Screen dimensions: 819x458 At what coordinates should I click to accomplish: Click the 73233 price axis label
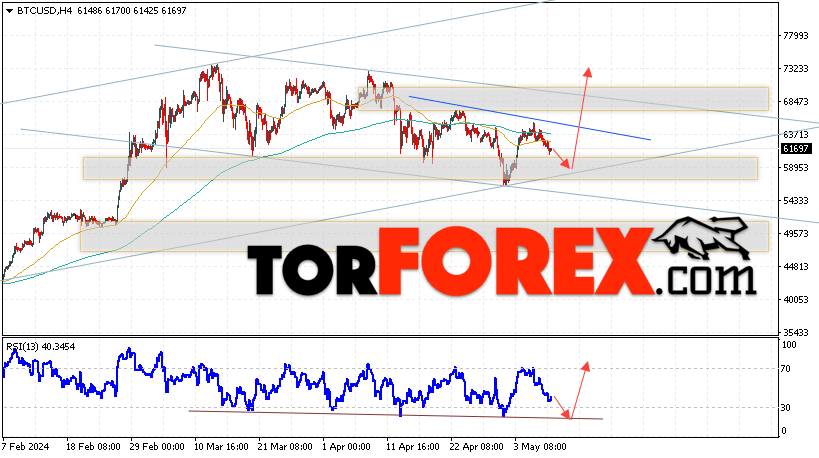click(795, 68)
